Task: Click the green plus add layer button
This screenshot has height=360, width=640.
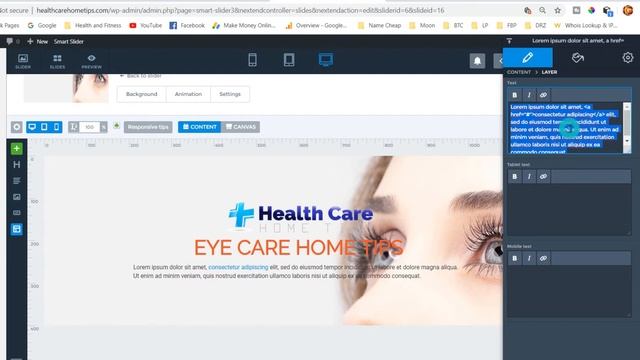Action: tap(17, 149)
